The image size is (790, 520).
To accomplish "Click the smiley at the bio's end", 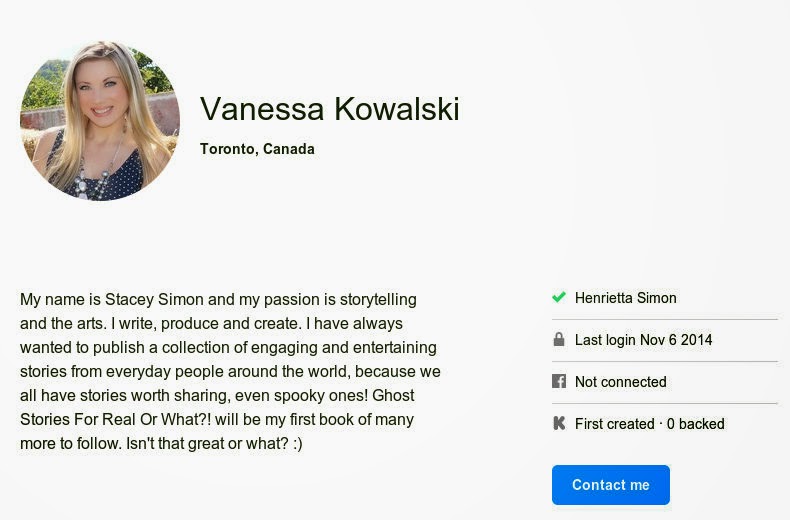I will [x=297, y=443].
